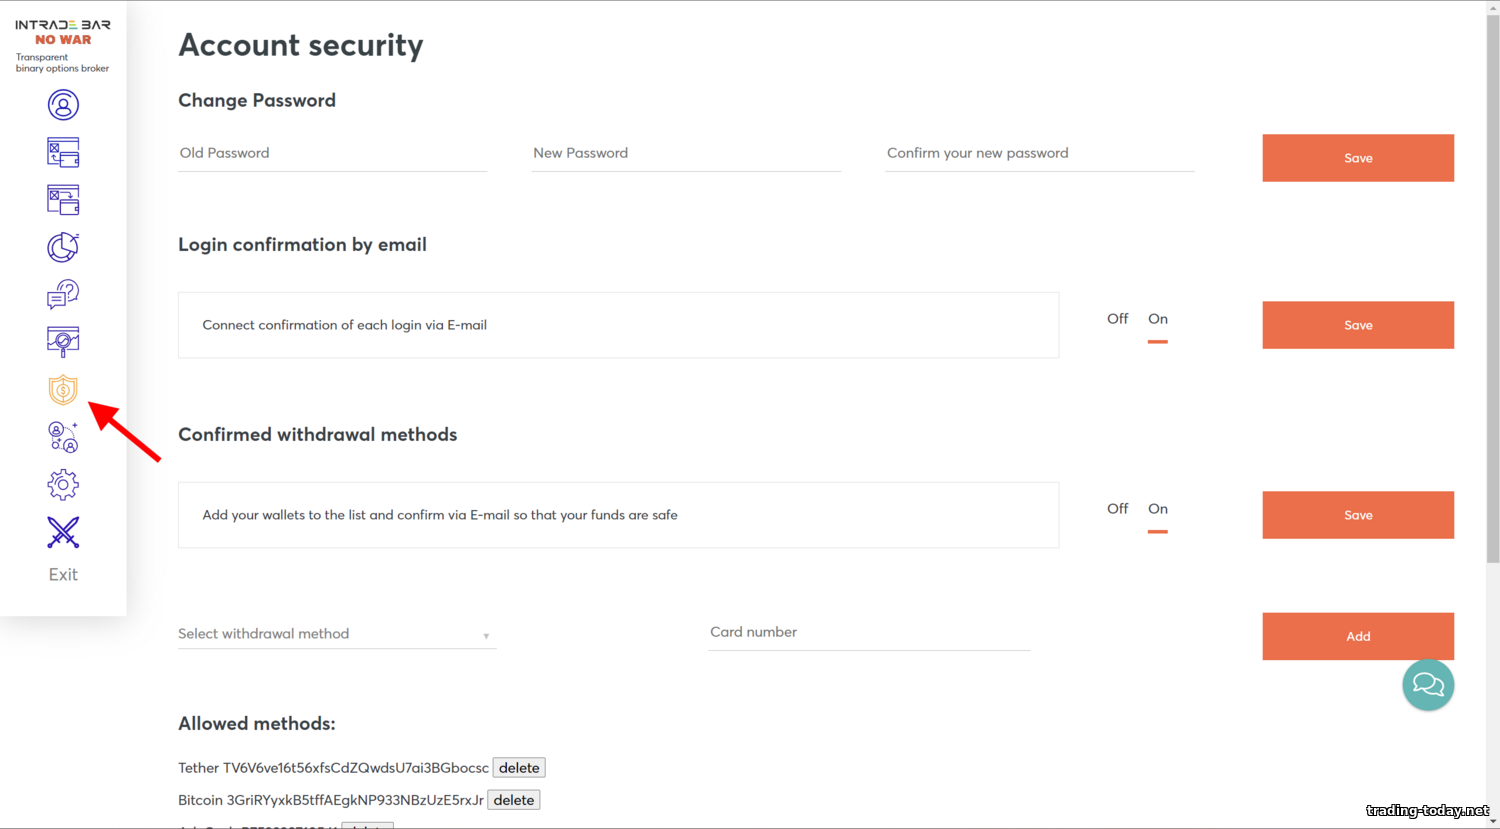Select the shield account security icon
1500x829 pixels.
(63, 389)
